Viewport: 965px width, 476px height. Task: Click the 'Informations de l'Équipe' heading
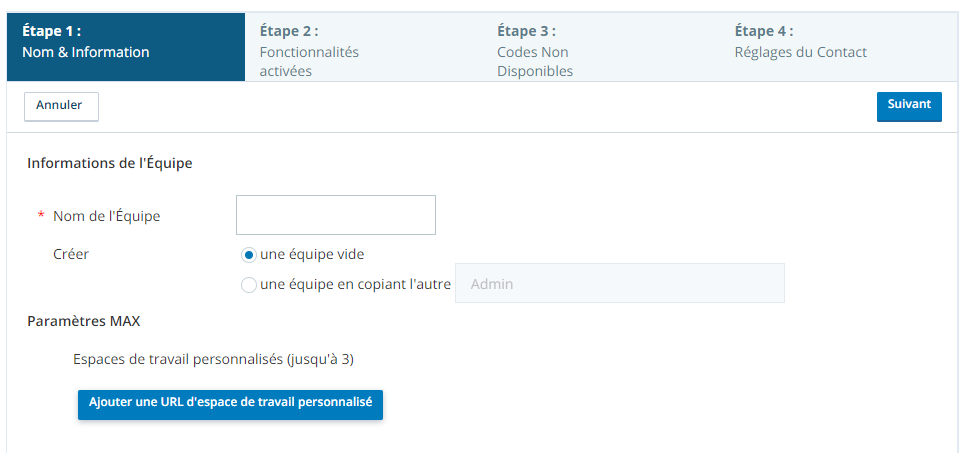(x=110, y=164)
